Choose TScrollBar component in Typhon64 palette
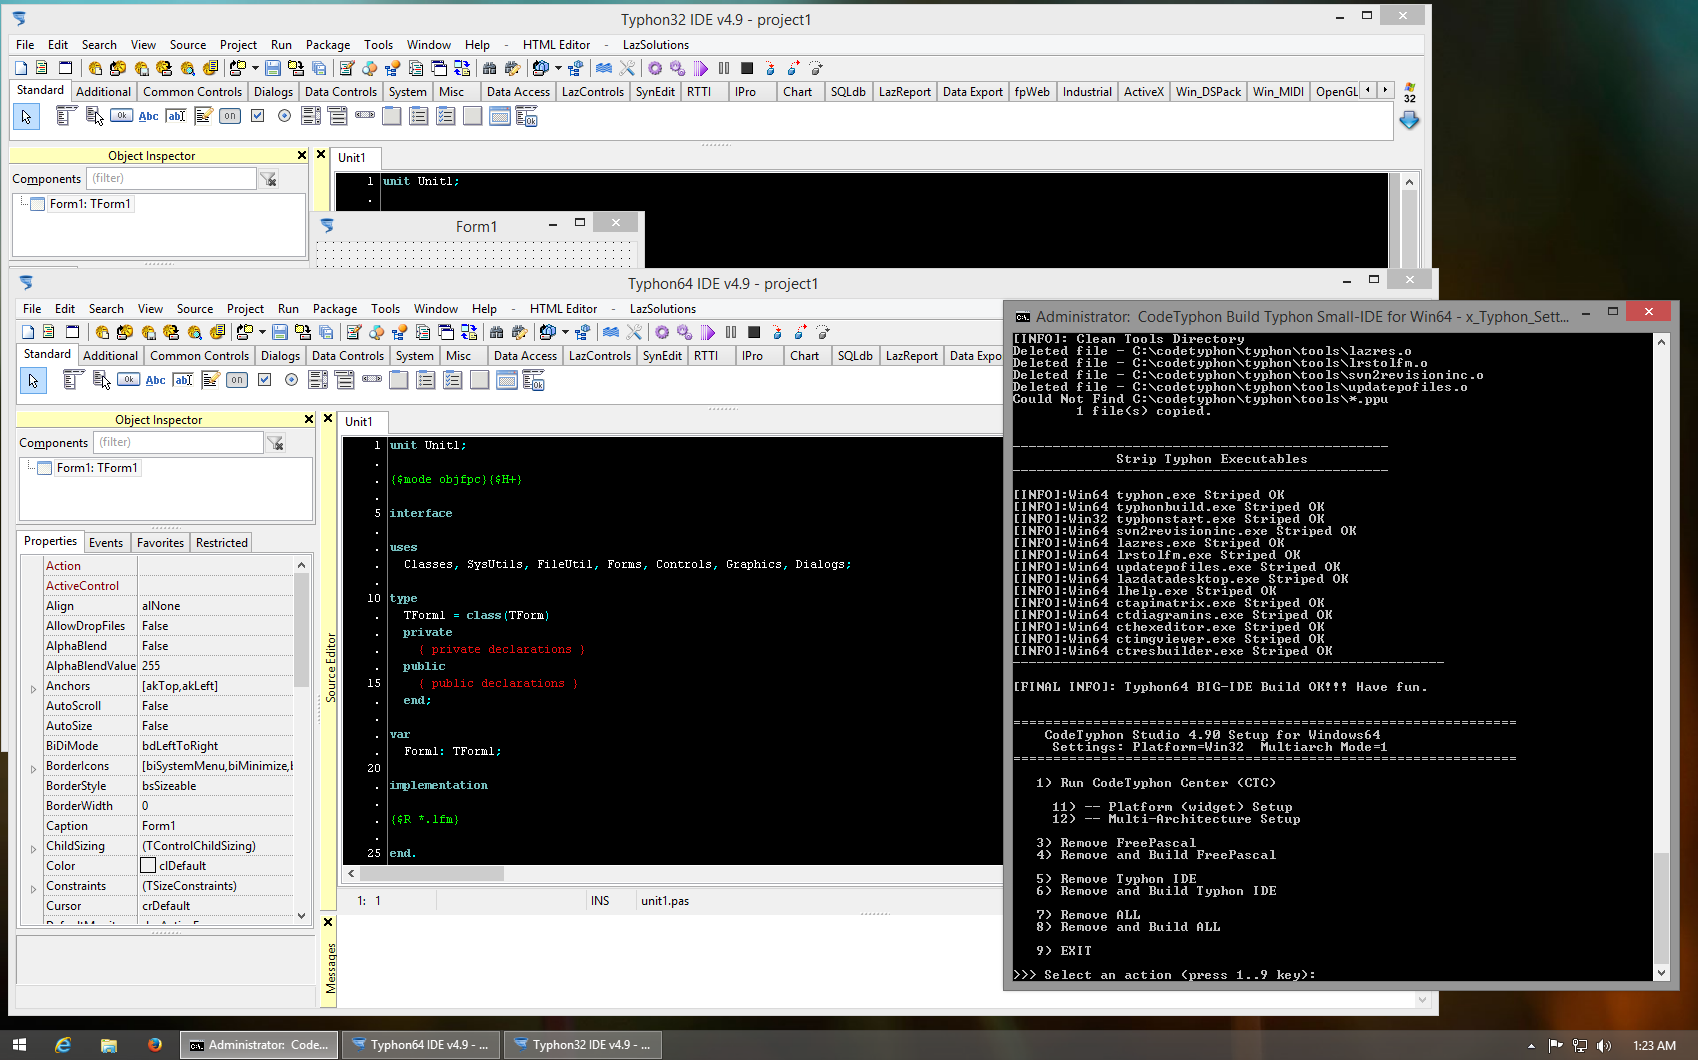The image size is (1698, 1060). tap(372, 380)
